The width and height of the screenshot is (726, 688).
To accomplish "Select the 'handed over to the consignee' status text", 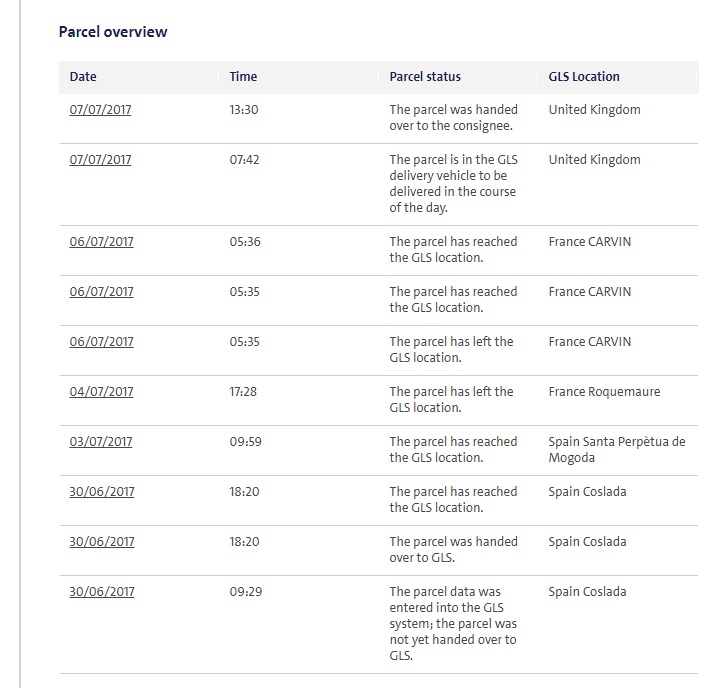I will click(x=453, y=118).
